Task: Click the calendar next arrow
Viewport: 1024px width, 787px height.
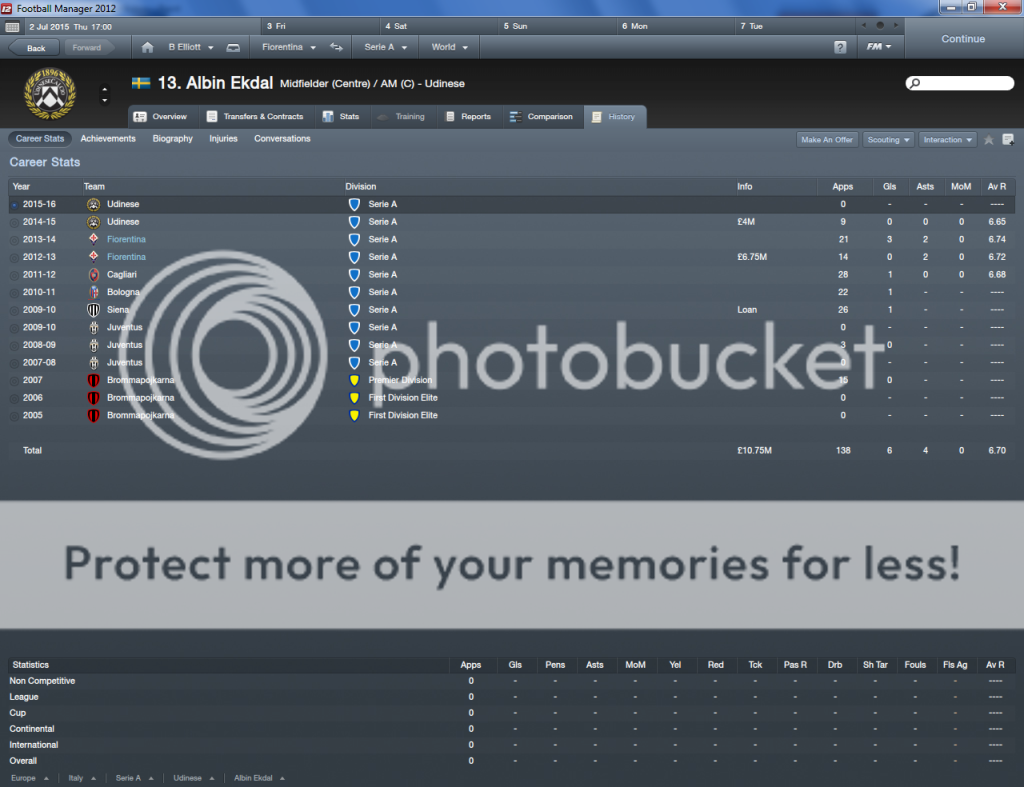Action: click(896, 25)
